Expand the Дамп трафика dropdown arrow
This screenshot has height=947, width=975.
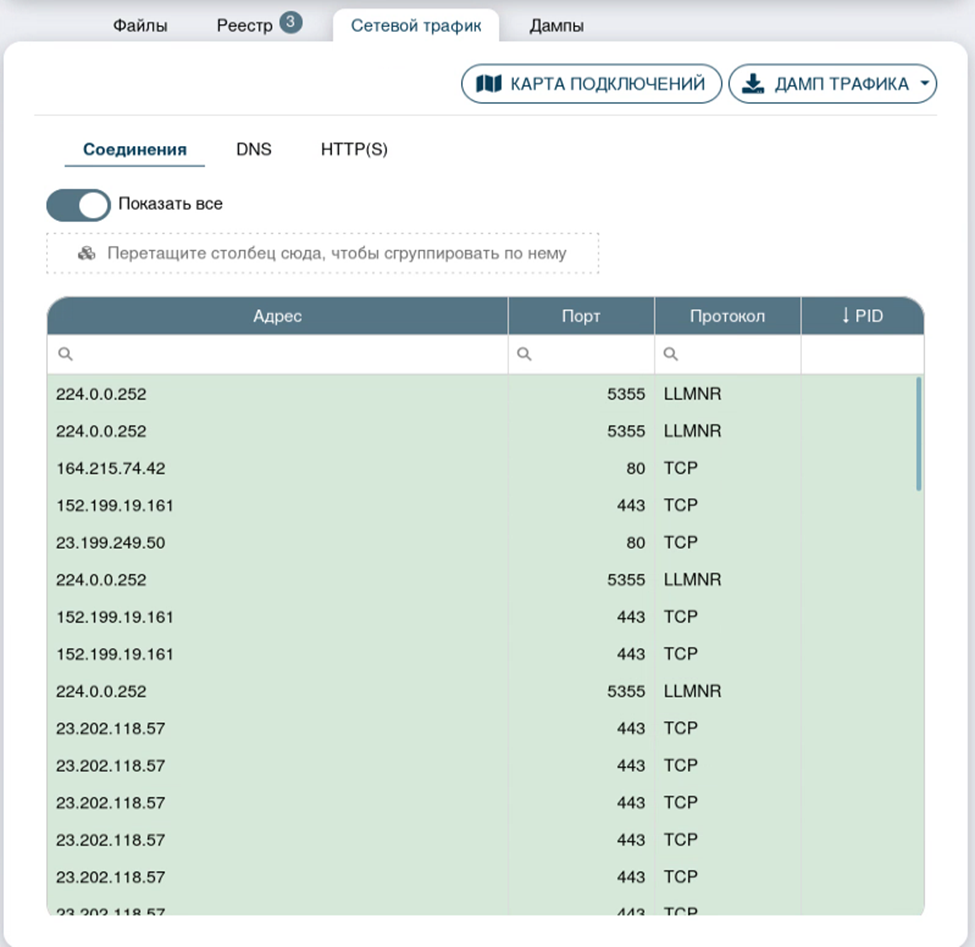pos(924,84)
